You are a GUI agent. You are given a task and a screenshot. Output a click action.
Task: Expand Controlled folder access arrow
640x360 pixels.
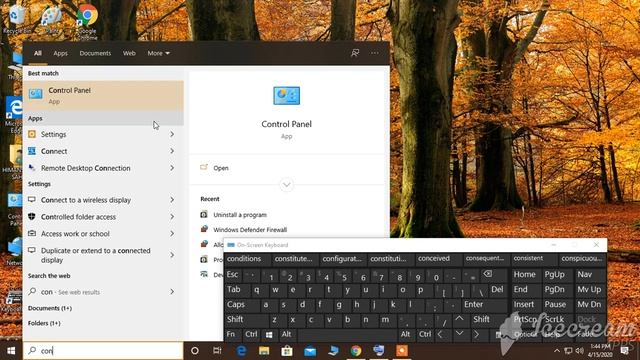click(x=172, y=217)
